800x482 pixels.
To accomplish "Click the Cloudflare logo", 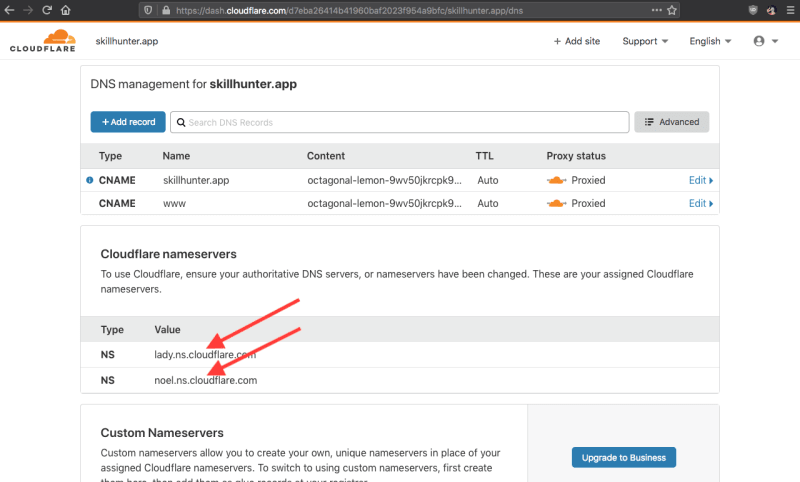I will click(x=43, y=41).
